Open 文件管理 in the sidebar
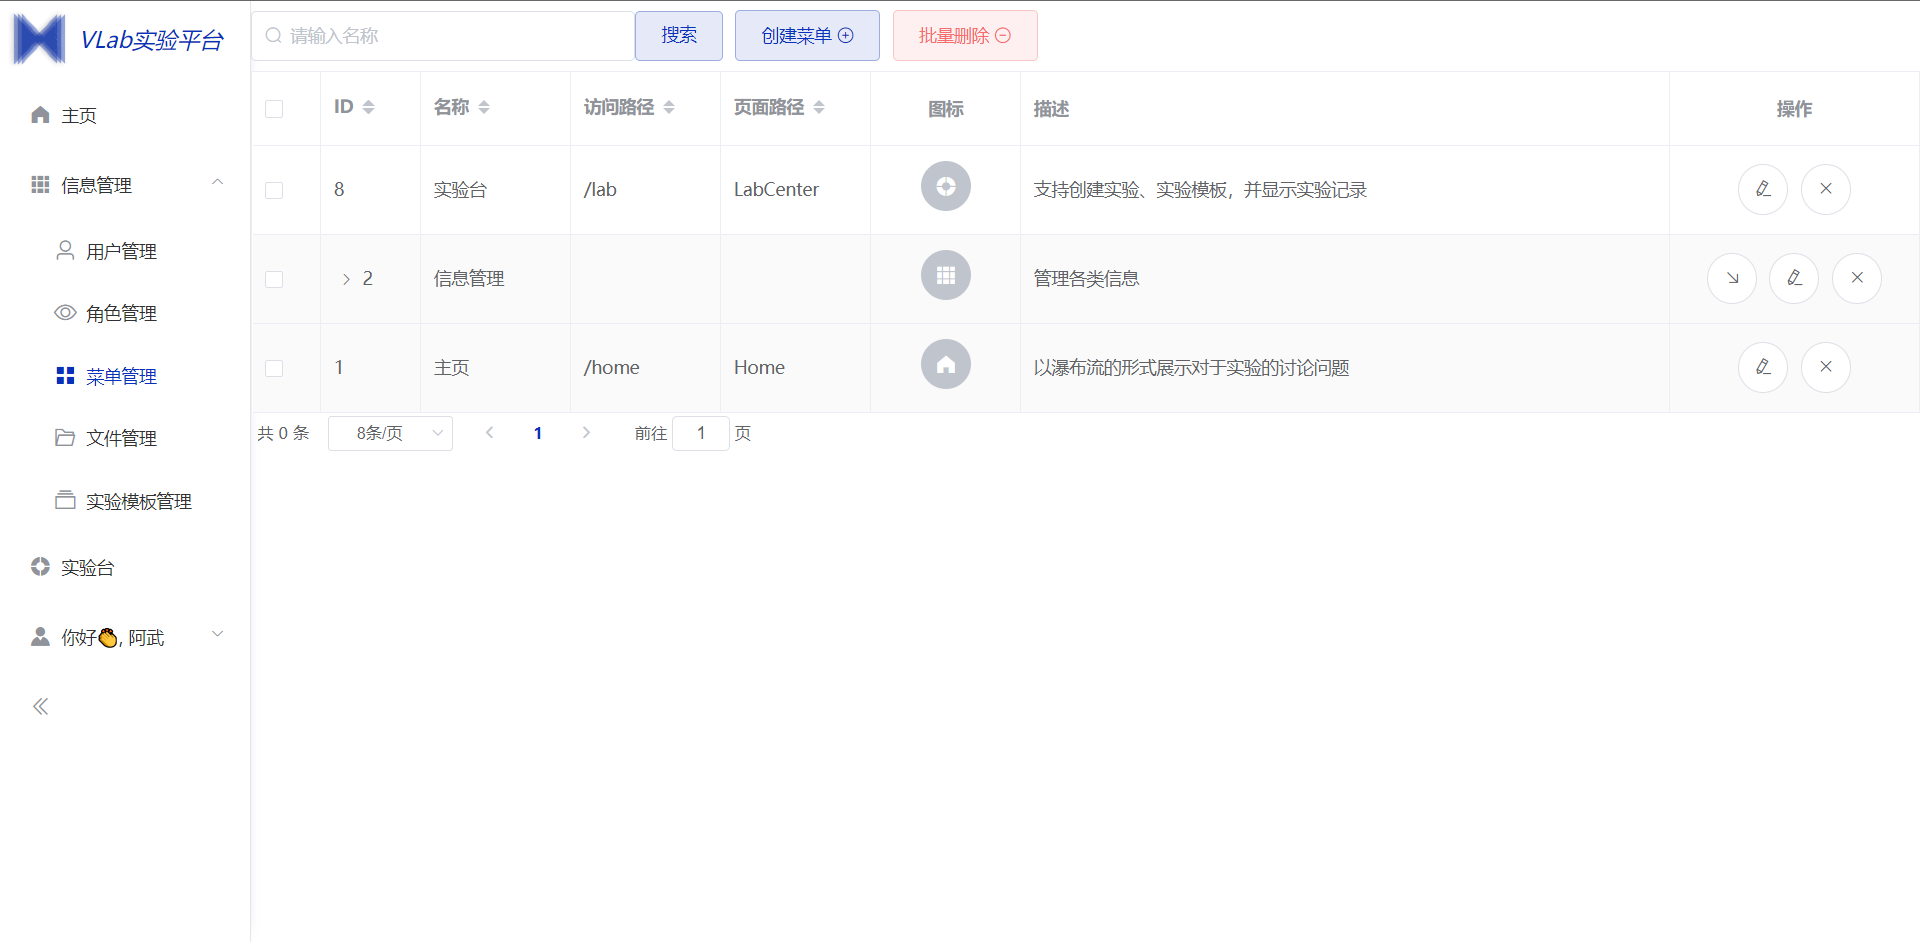This screenshot has width=1920, height=942. click(125, 438)
